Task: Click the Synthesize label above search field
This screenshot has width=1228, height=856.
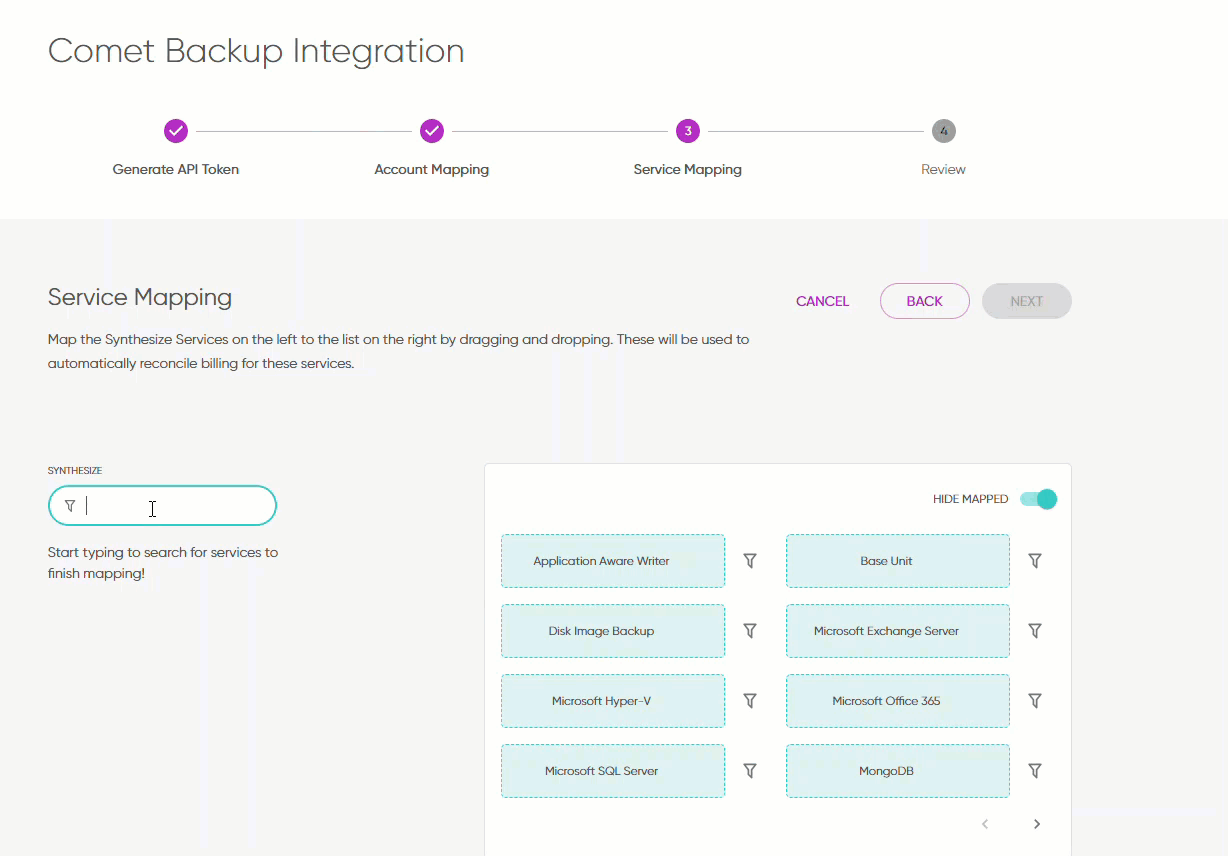Action: click(75, 470)
